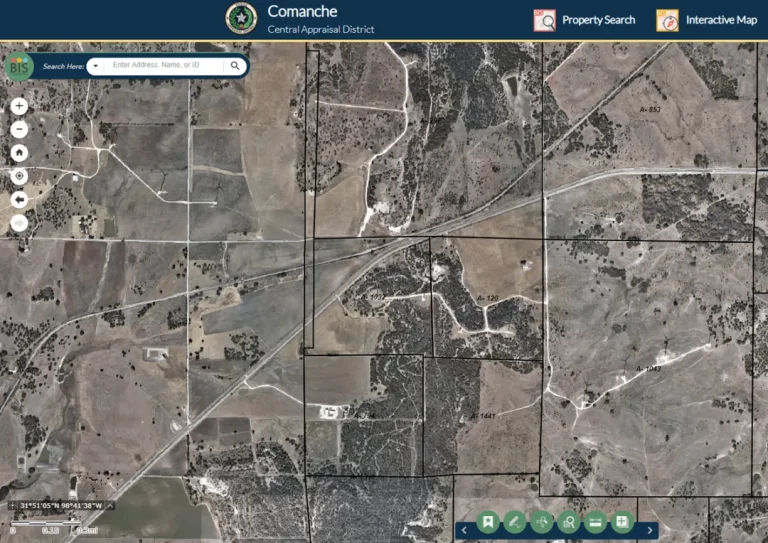
Task: Select the draw pencil tool
Action: pos(514,522)
